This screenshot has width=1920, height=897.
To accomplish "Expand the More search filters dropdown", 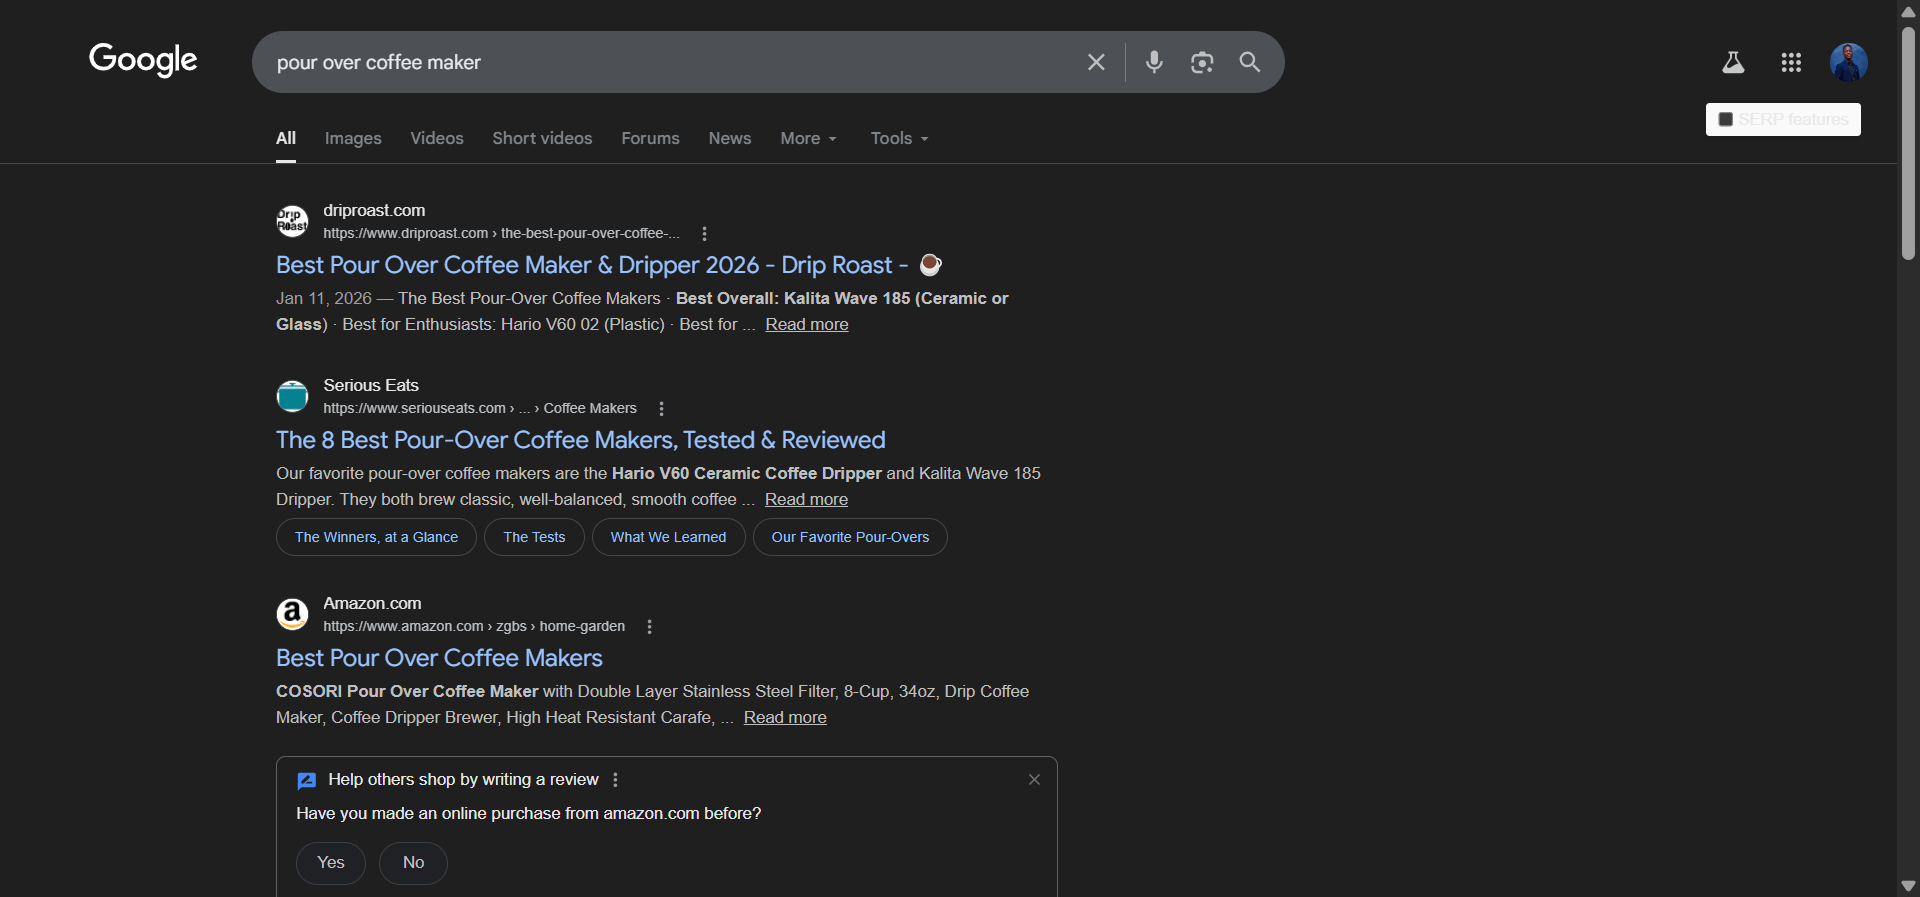I will coord(808,138).
